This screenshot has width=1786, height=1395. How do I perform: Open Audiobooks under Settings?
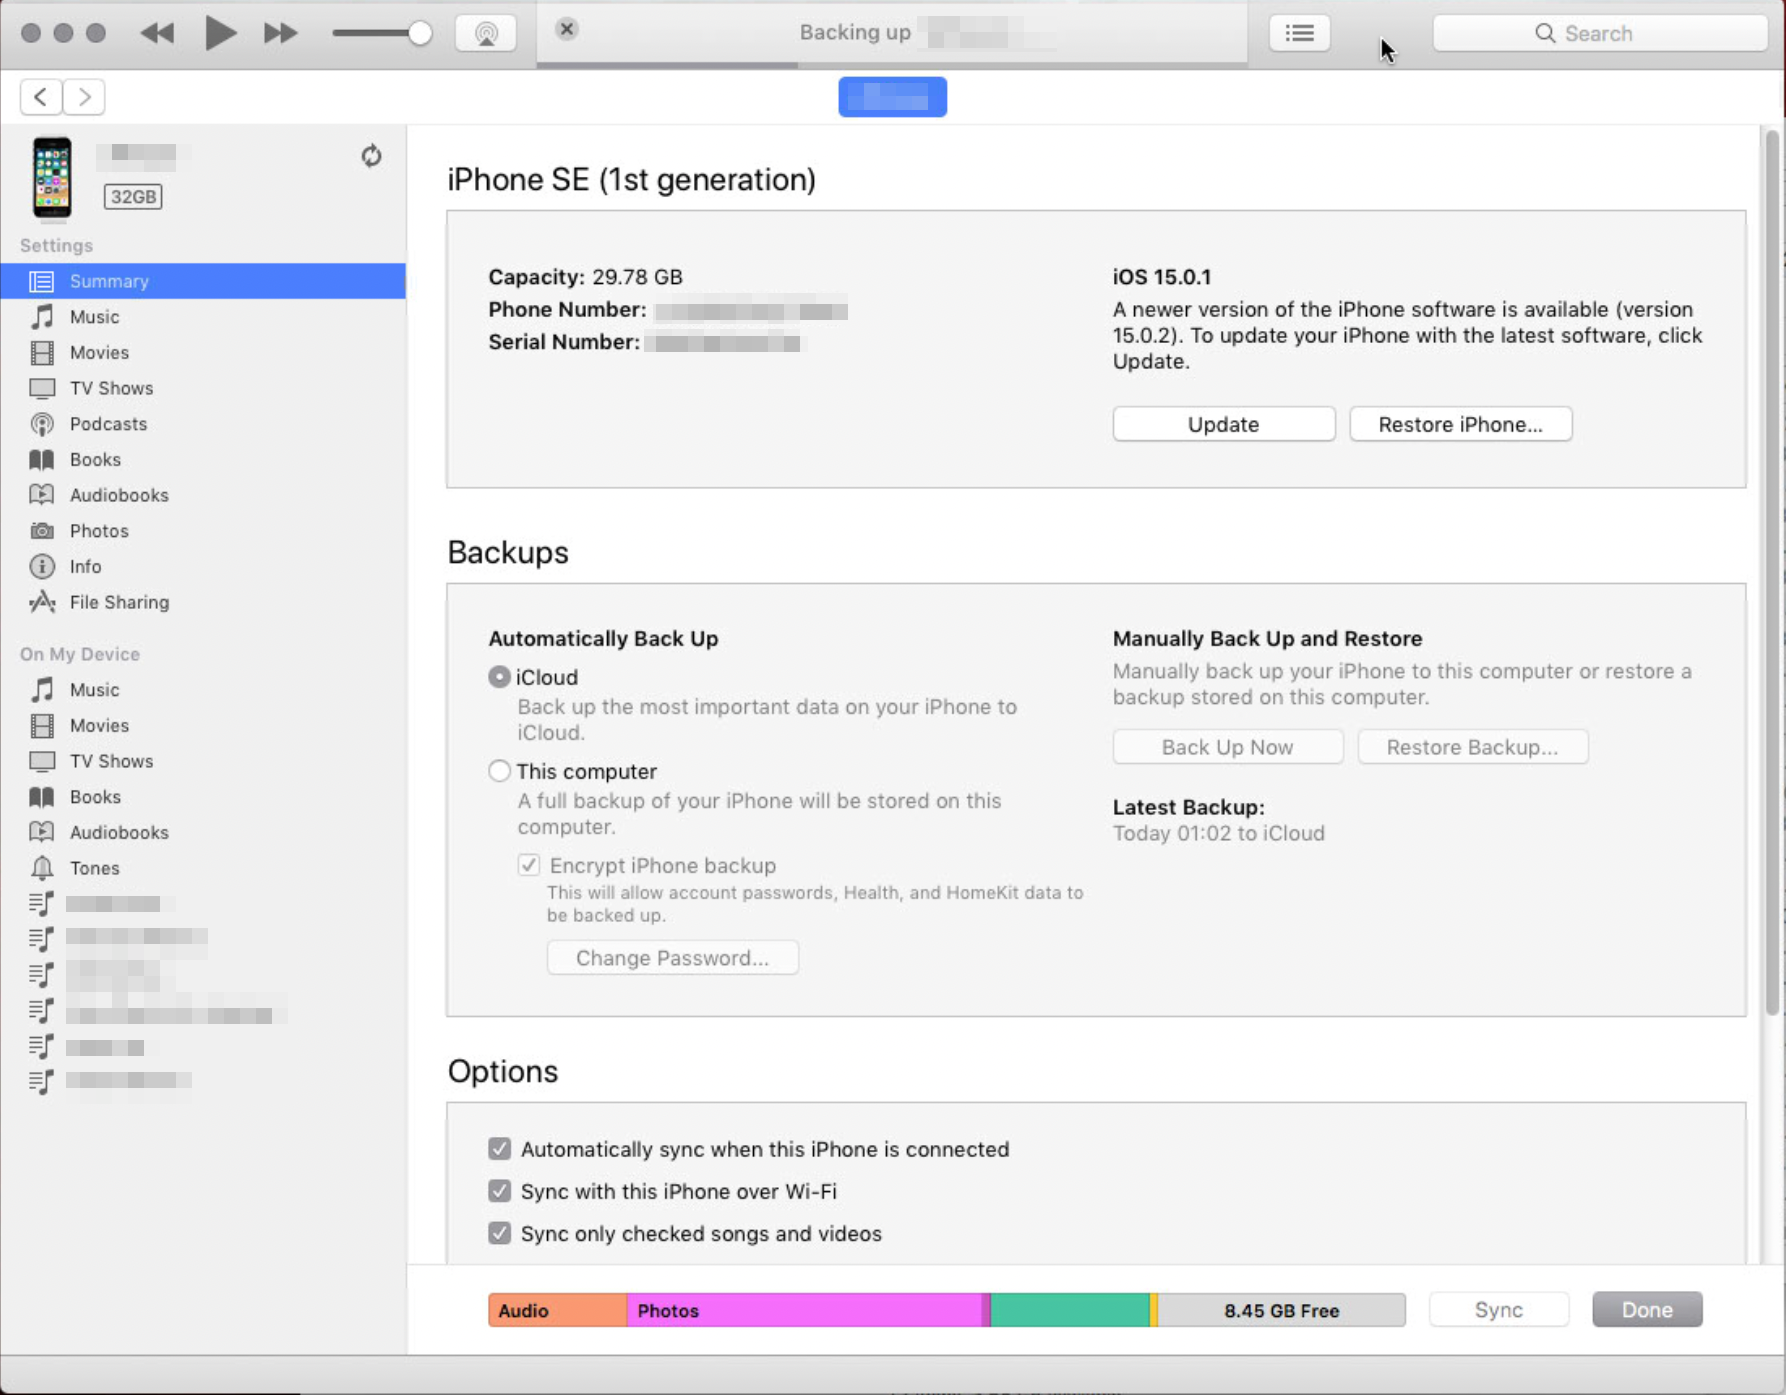(x=203, y=495)
